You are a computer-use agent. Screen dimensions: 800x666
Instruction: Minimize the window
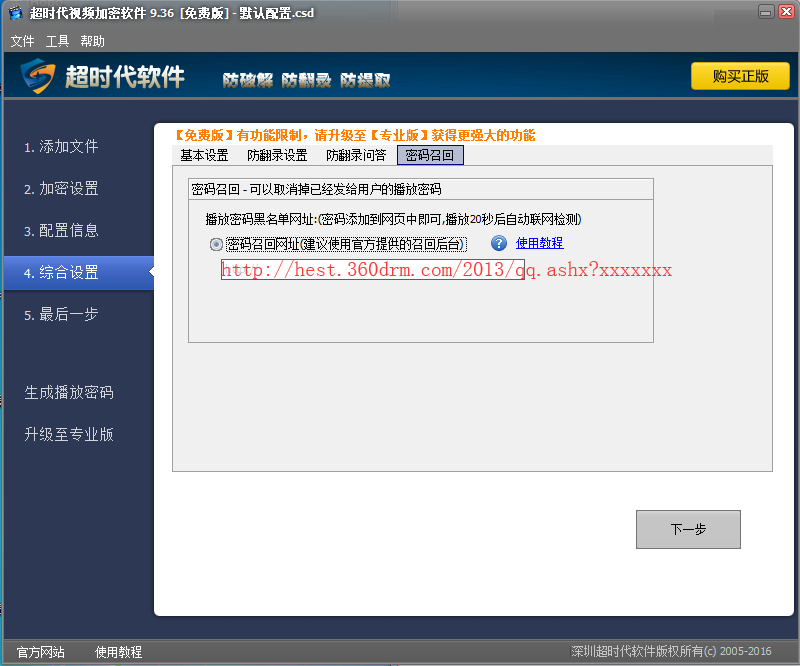[766, 12]
